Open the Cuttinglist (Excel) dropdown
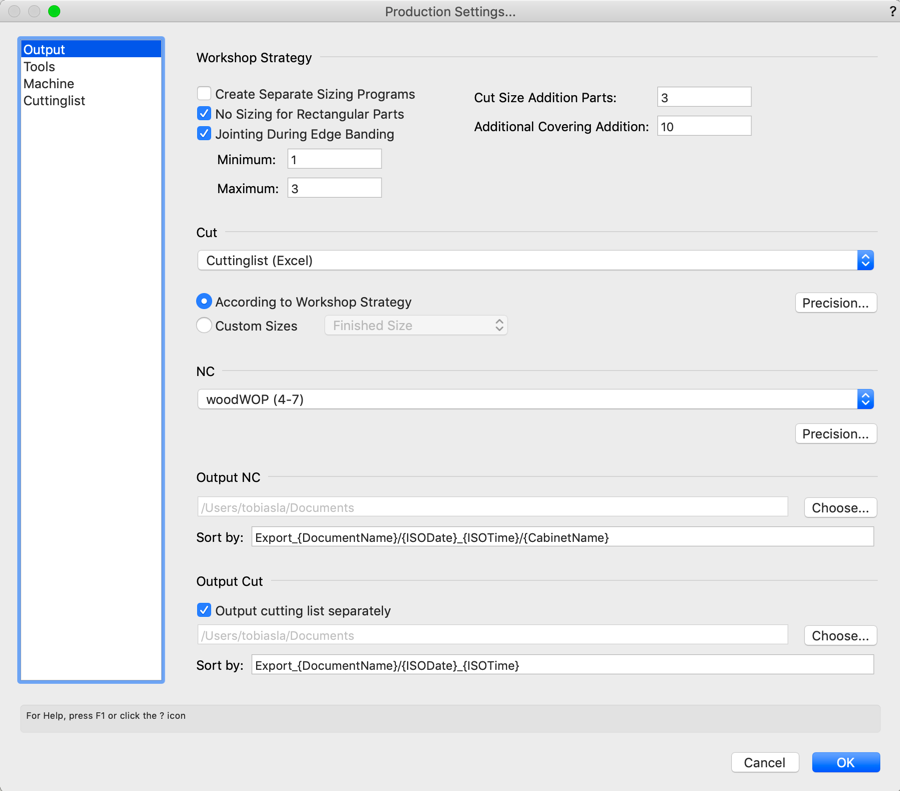This screenshot has width=900, height=791. click(535, 260)
